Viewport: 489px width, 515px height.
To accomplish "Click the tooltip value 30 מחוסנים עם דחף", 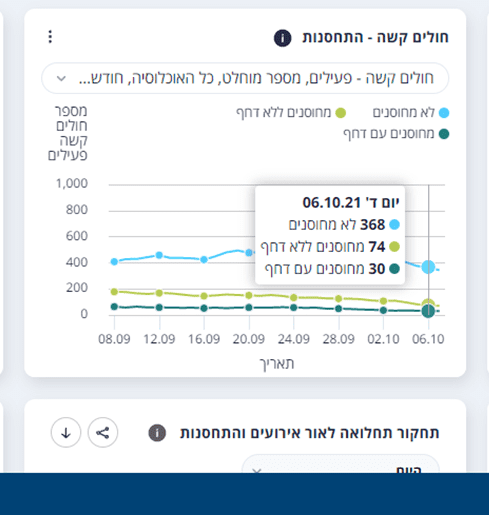I will pos(332,269).
